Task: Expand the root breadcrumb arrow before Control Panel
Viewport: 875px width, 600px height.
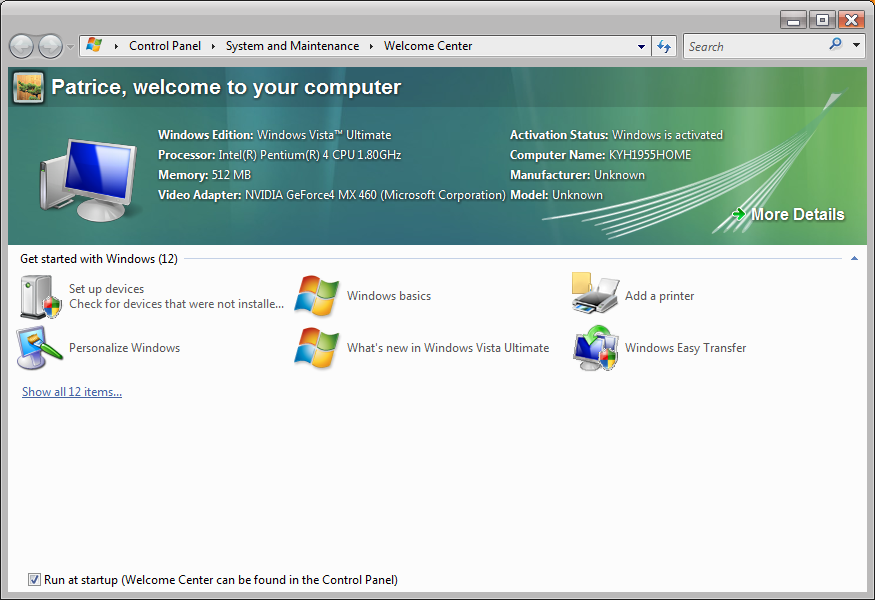Action: click(x=116, y=46)
